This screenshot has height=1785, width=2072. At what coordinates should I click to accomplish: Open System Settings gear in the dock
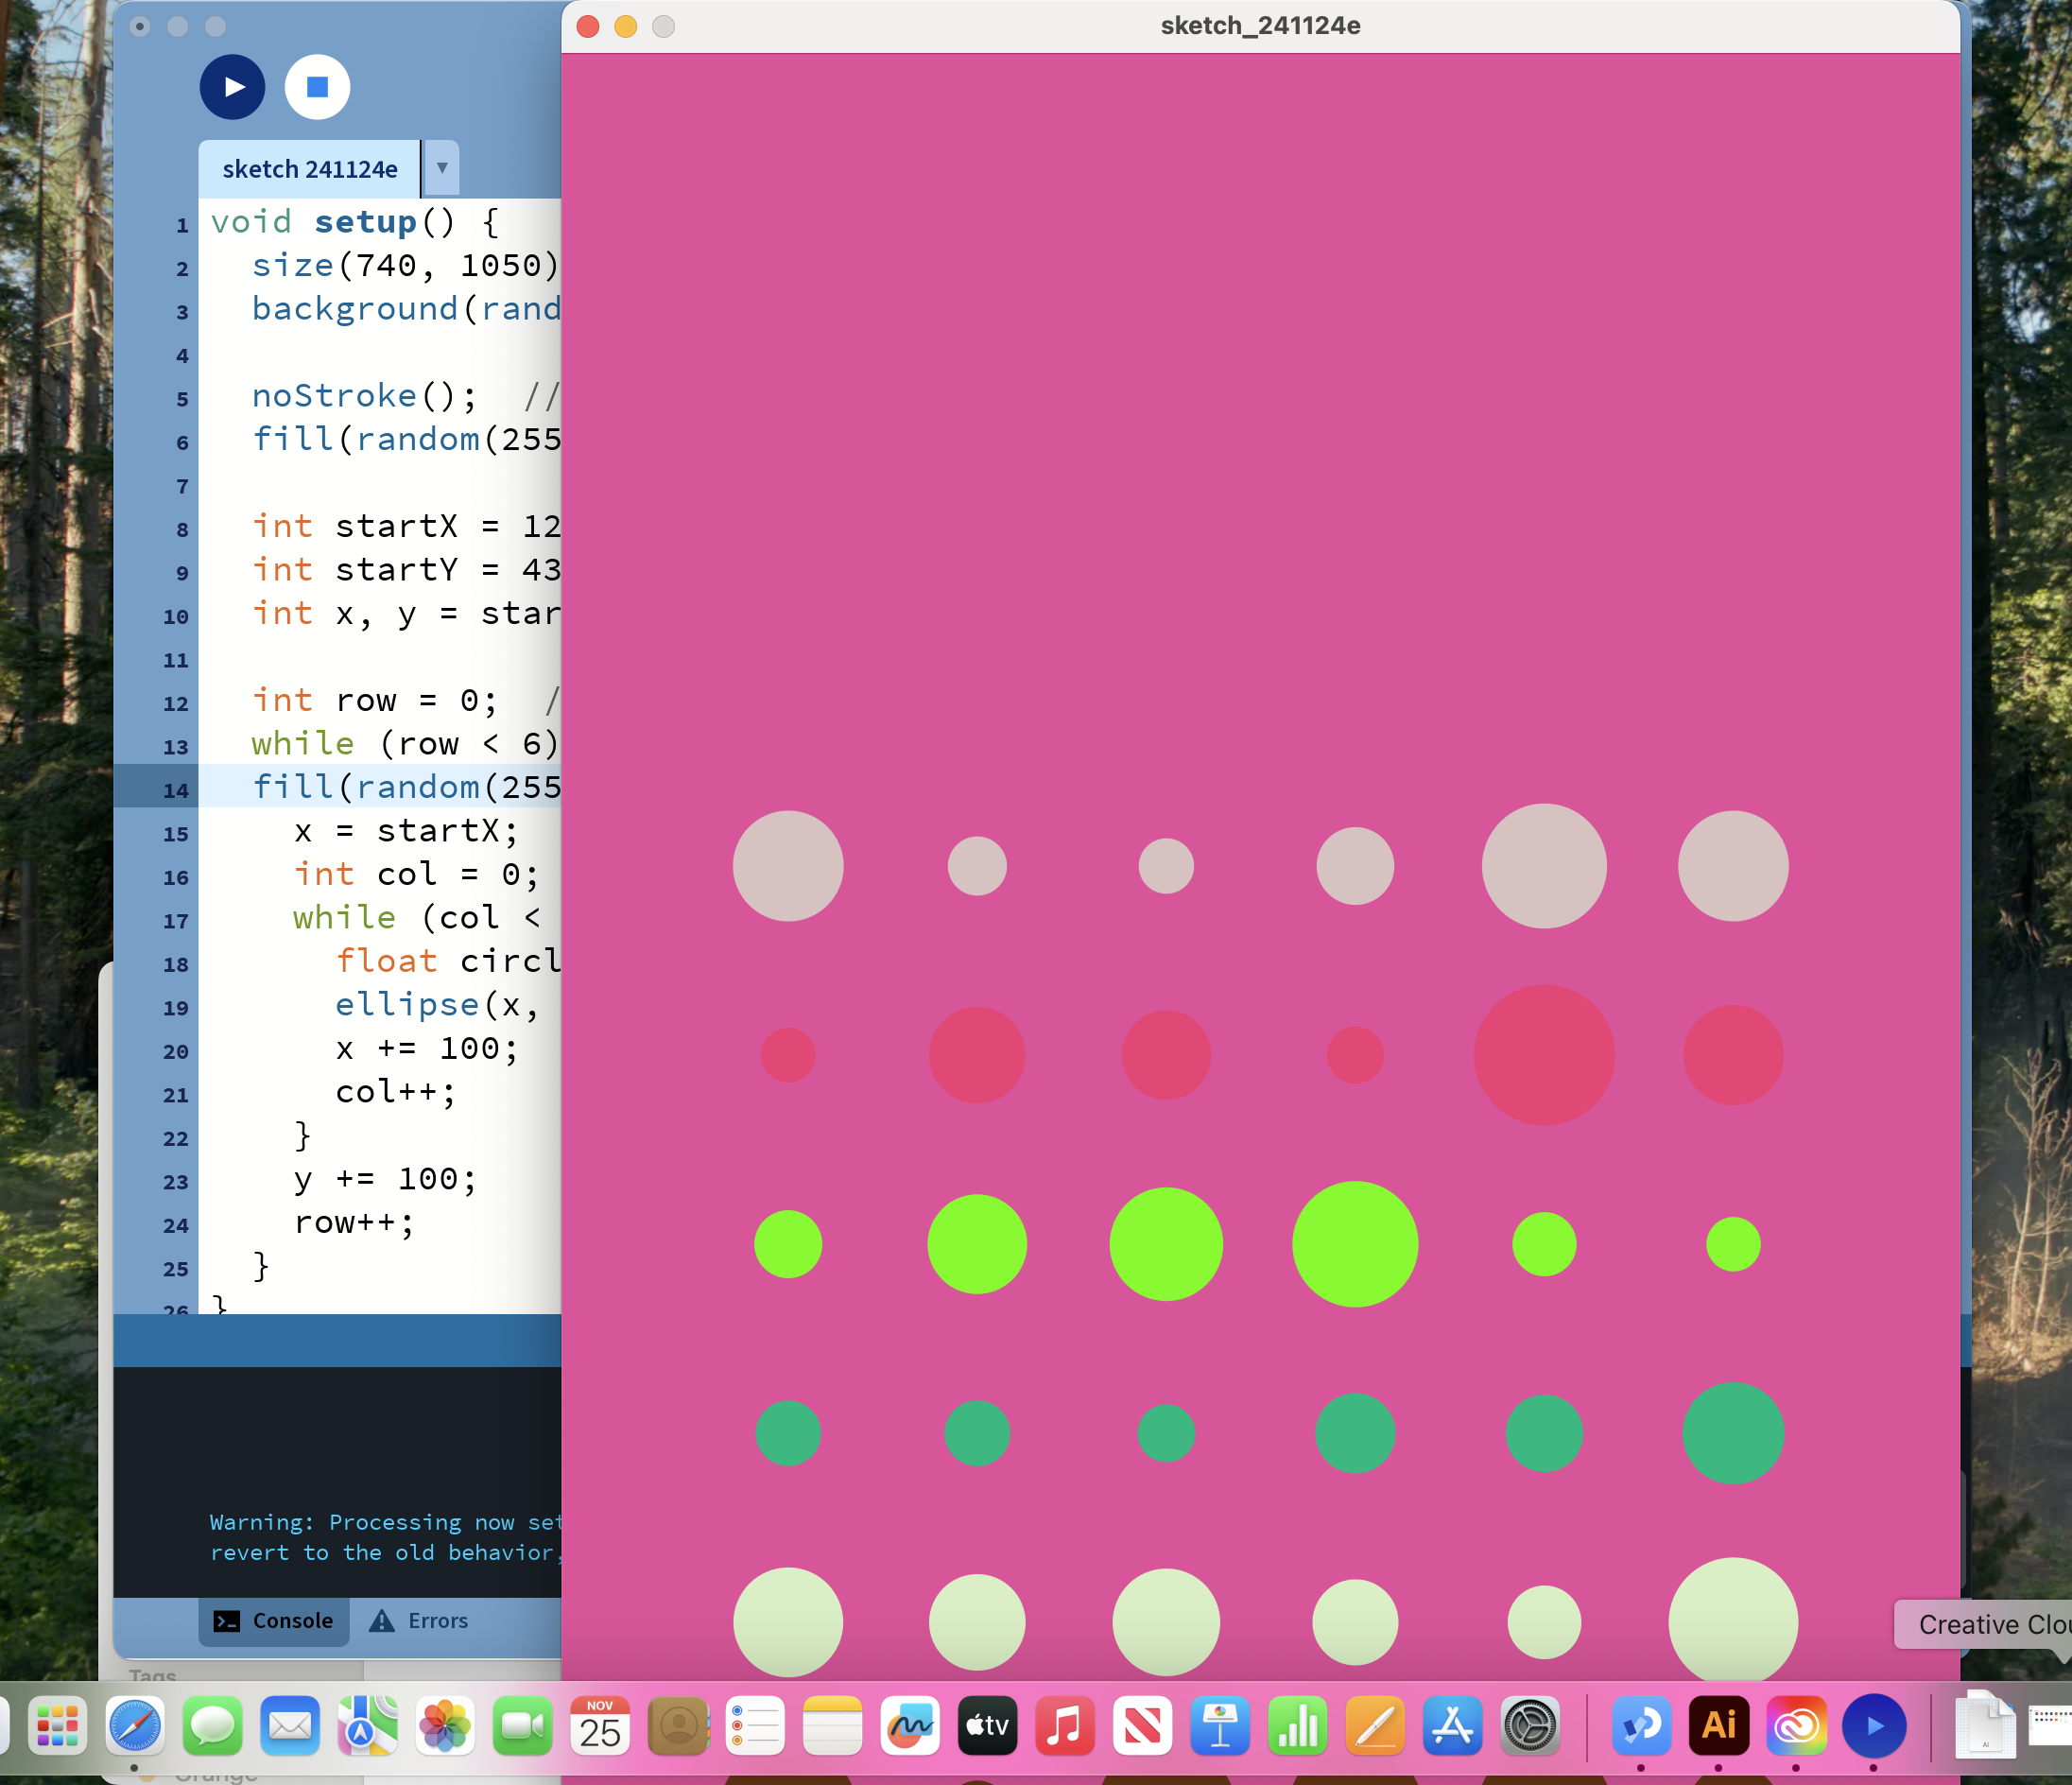pyautogui.click(x=1529, y=1725)
